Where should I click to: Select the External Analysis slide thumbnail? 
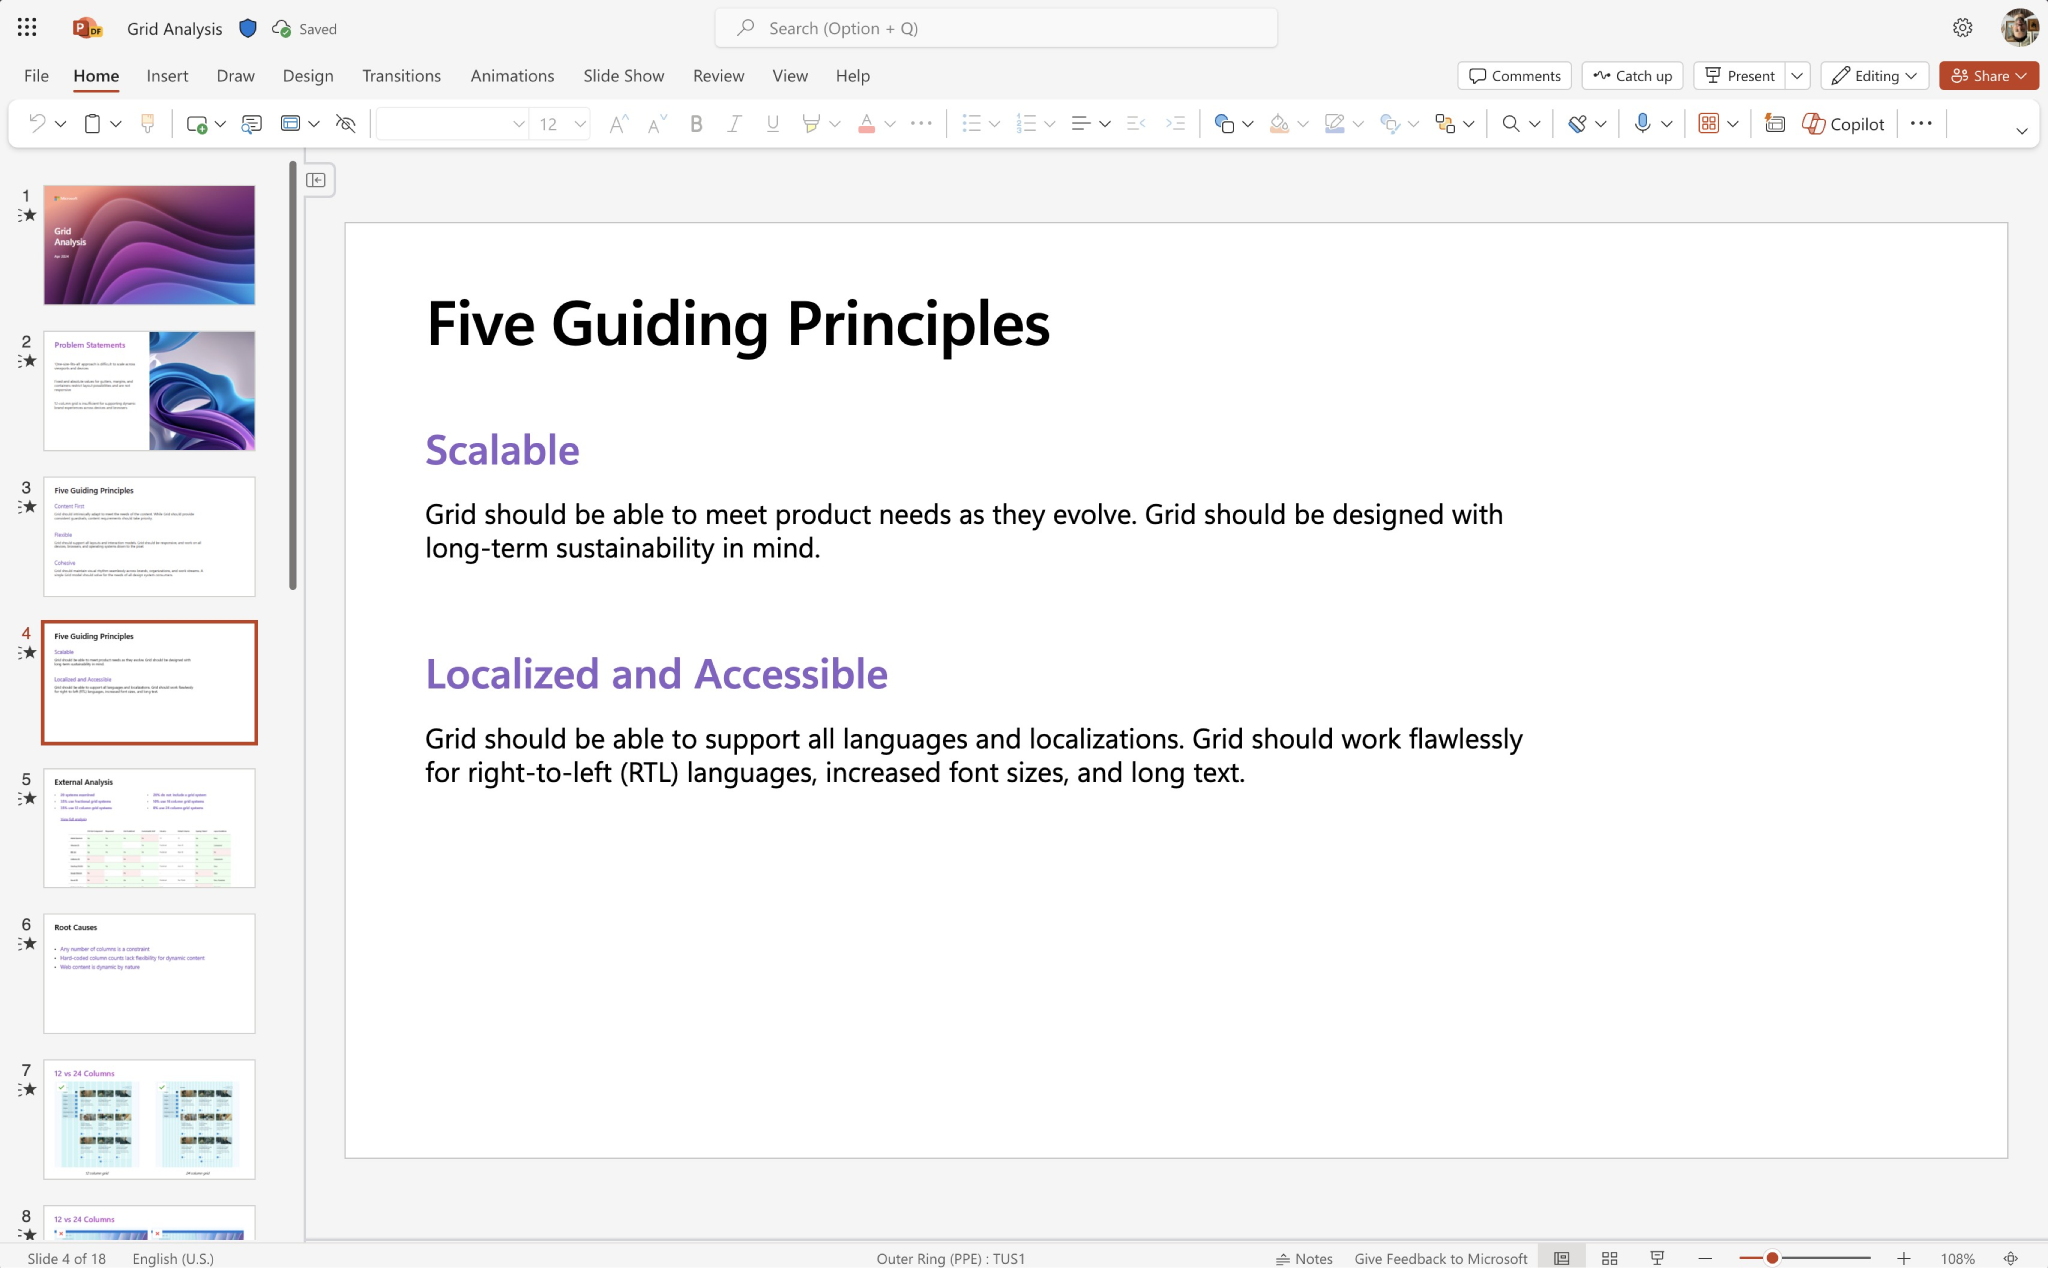[149, 828]
